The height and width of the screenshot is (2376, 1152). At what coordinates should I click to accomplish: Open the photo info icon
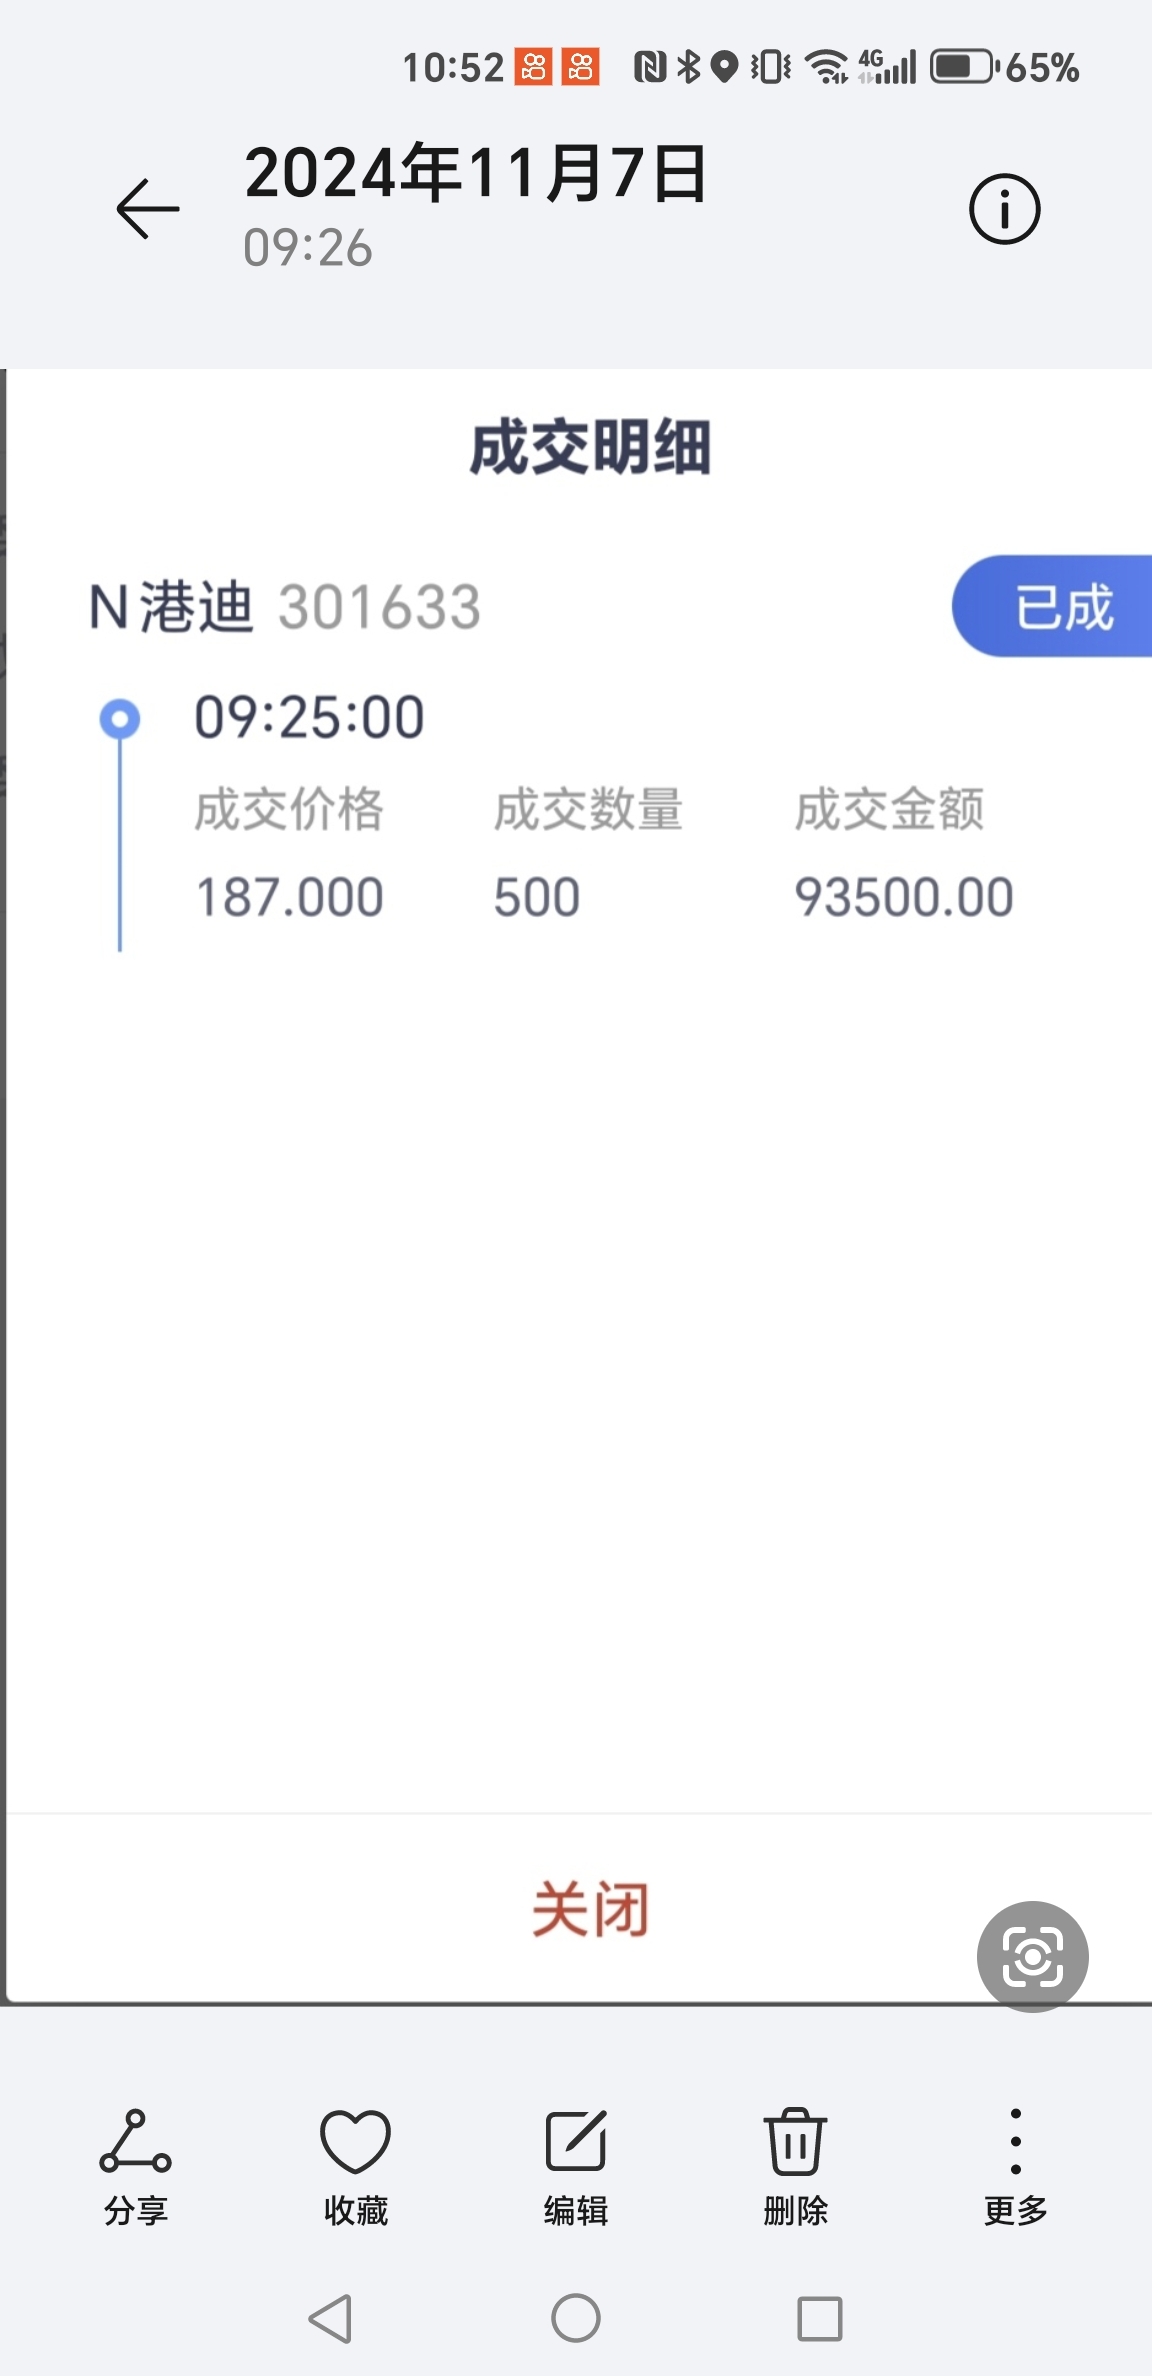coord(1004,209)
